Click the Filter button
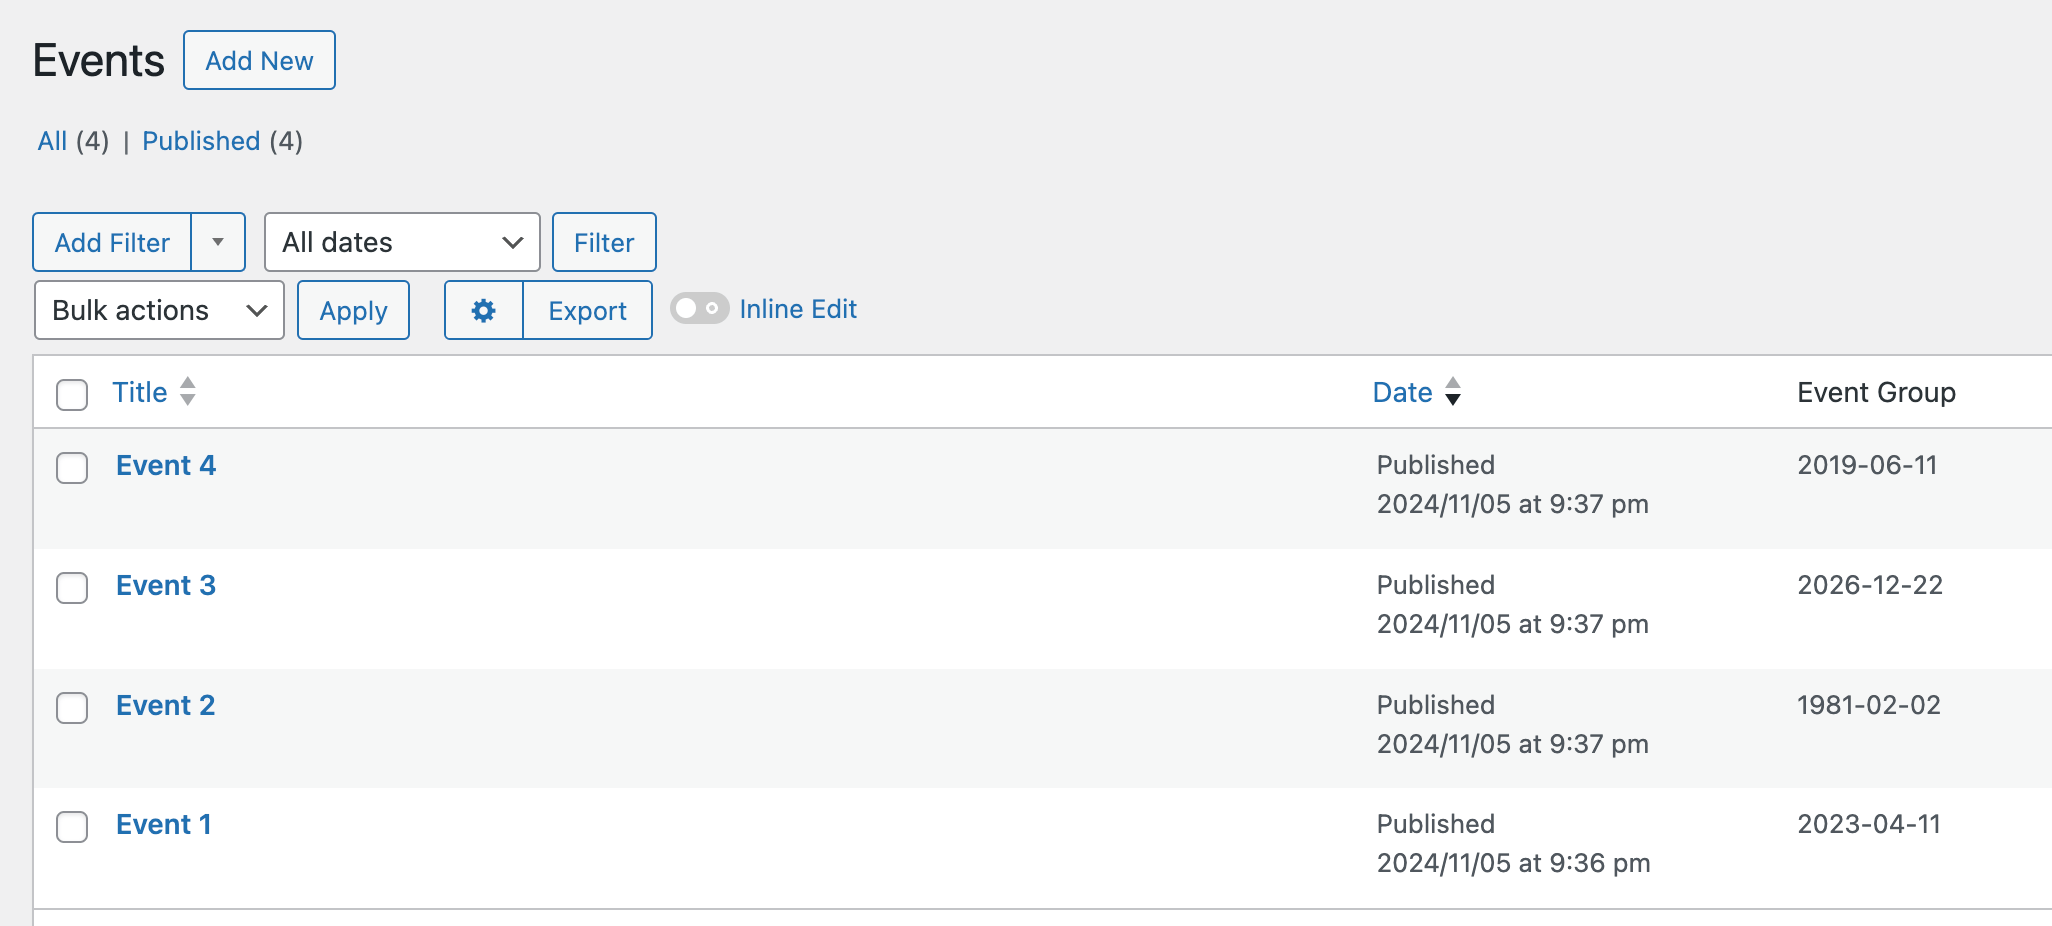This screenshot has height=926, width=2052. [x=604, y=243]
